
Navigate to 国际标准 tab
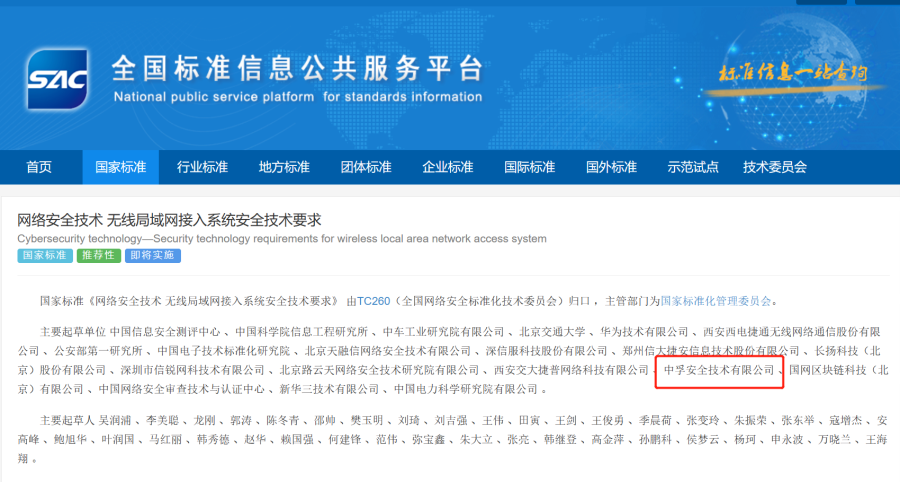point(529,167)
